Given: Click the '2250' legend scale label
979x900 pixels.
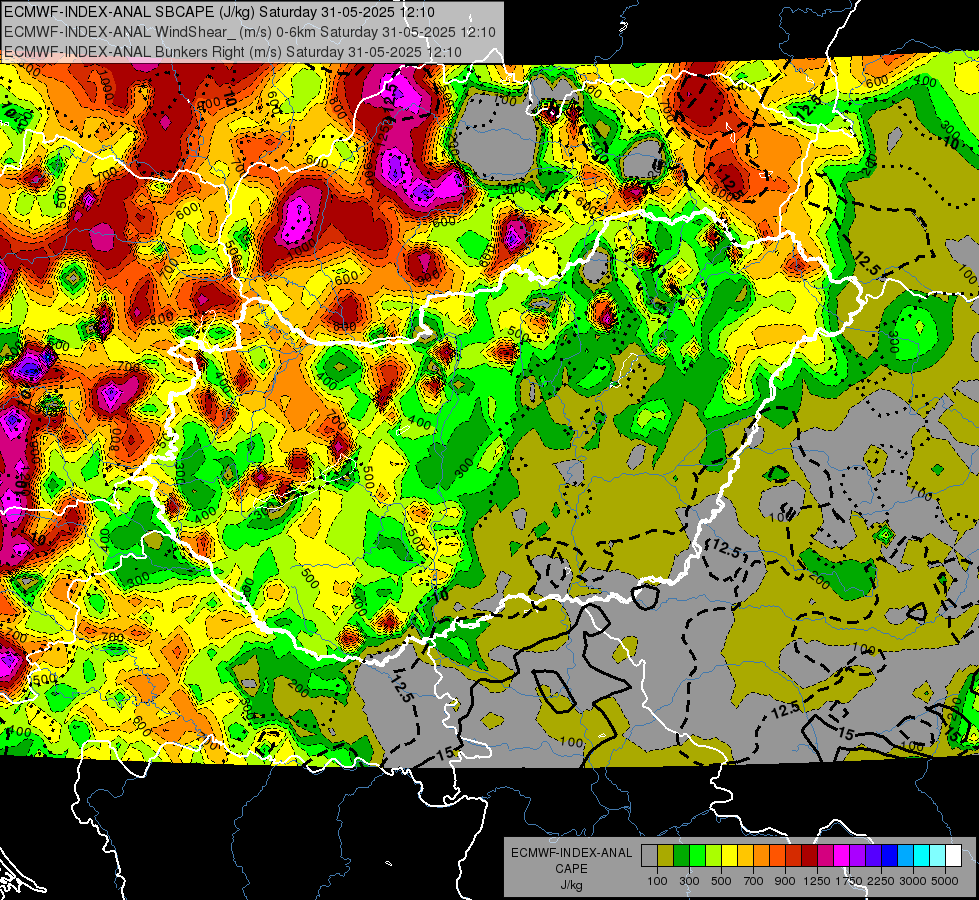Looking at the screenshot, I should click(881, 881).
